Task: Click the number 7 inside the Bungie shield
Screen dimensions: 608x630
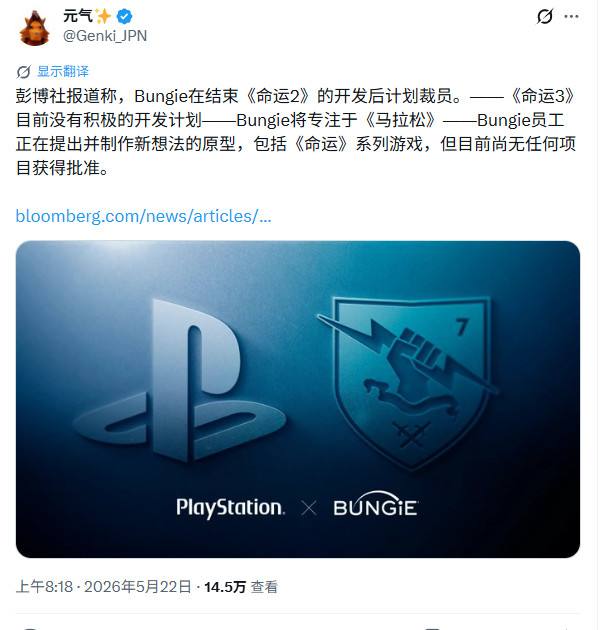Action: pyautogui.click(x=462, y=327)
